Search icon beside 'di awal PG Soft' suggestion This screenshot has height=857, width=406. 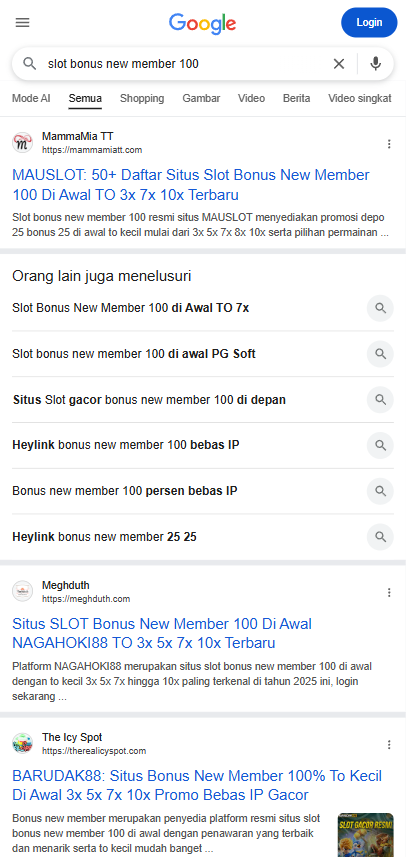pyautogui.click(x=380, y=354)
